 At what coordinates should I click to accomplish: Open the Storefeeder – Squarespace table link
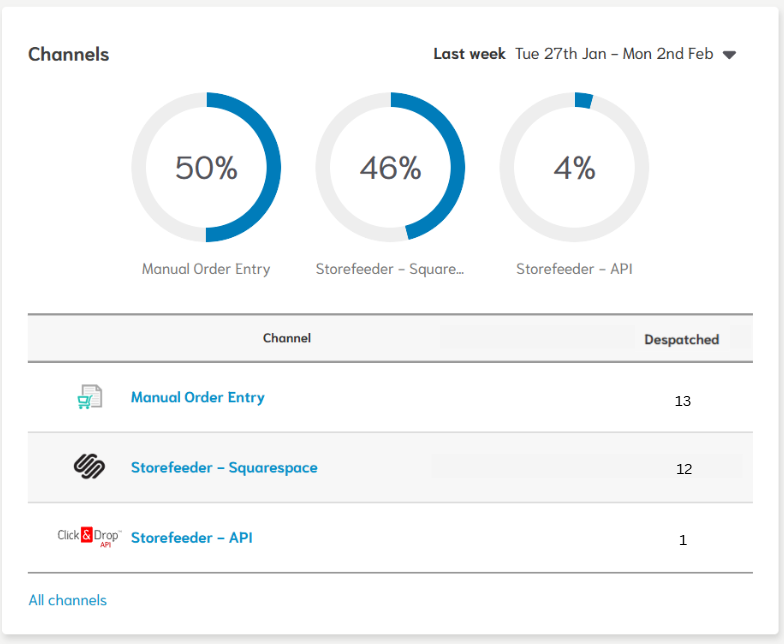coord(224,467)
